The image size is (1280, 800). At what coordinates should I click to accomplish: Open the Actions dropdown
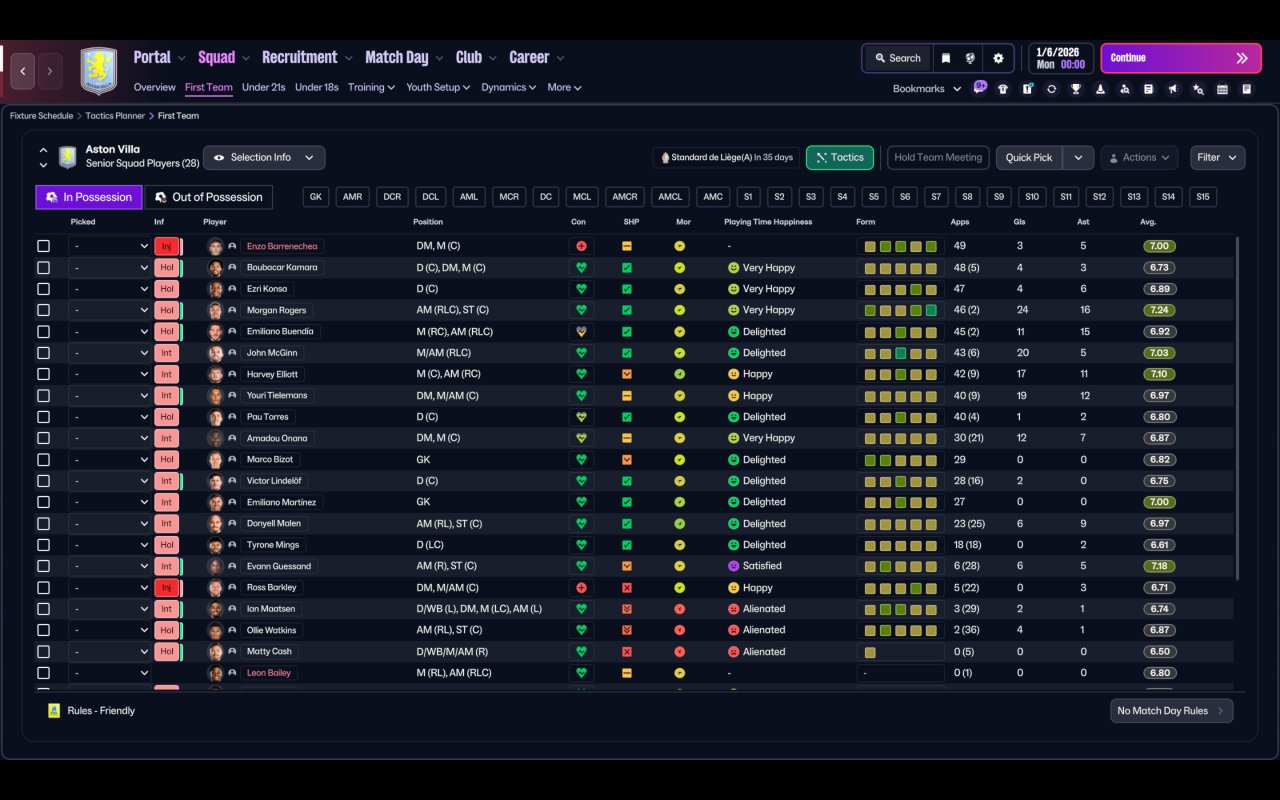[x=1139, y=158]
